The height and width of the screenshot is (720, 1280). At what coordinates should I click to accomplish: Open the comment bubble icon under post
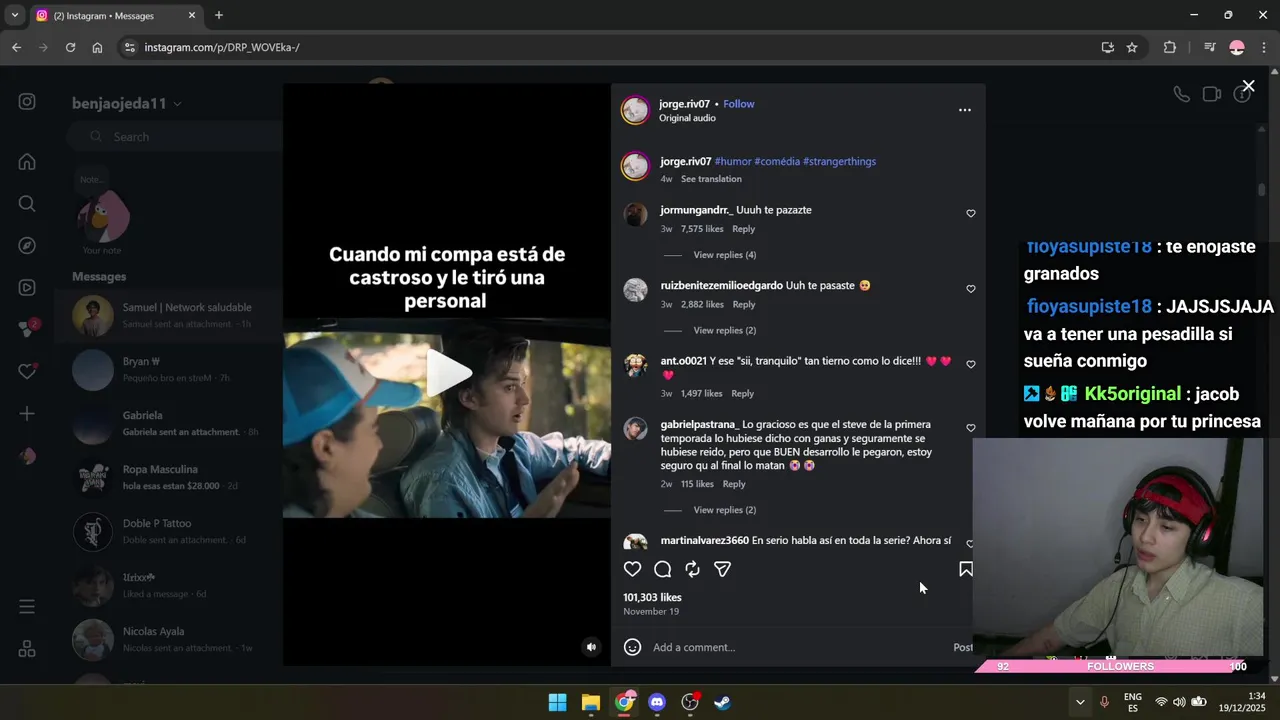[x=662, y=569]
